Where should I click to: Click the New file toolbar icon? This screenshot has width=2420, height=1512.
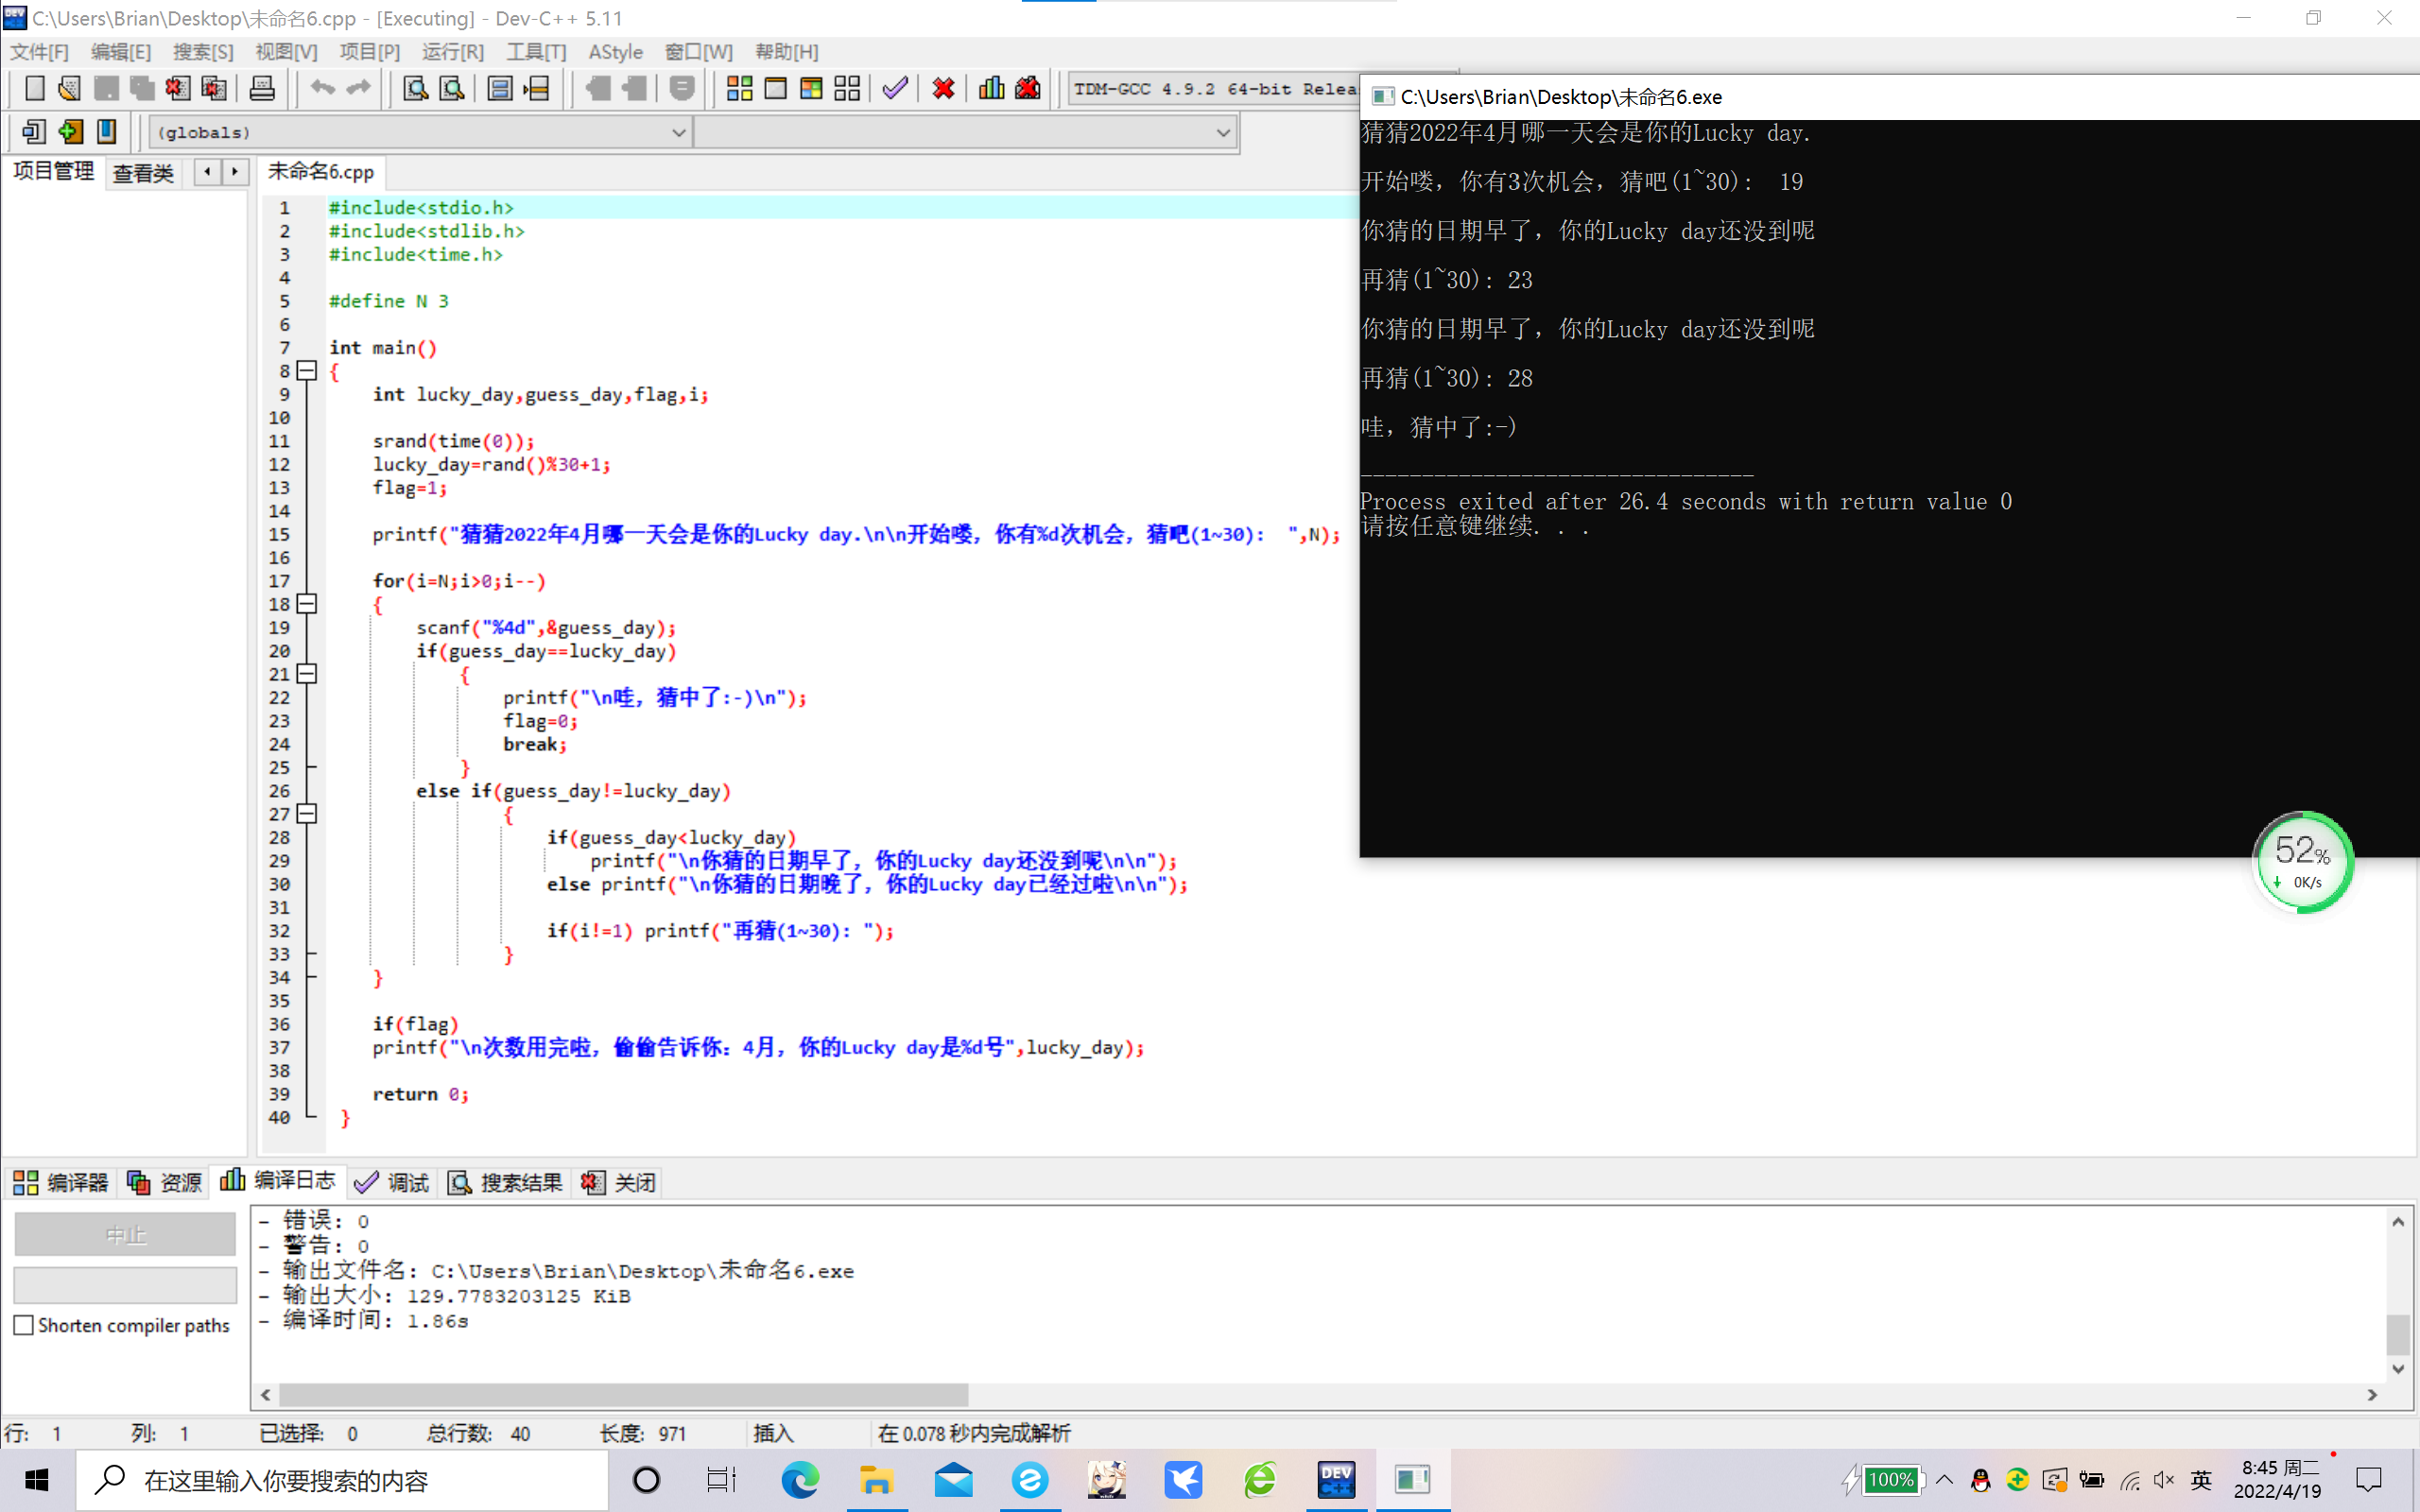(35, 89)
